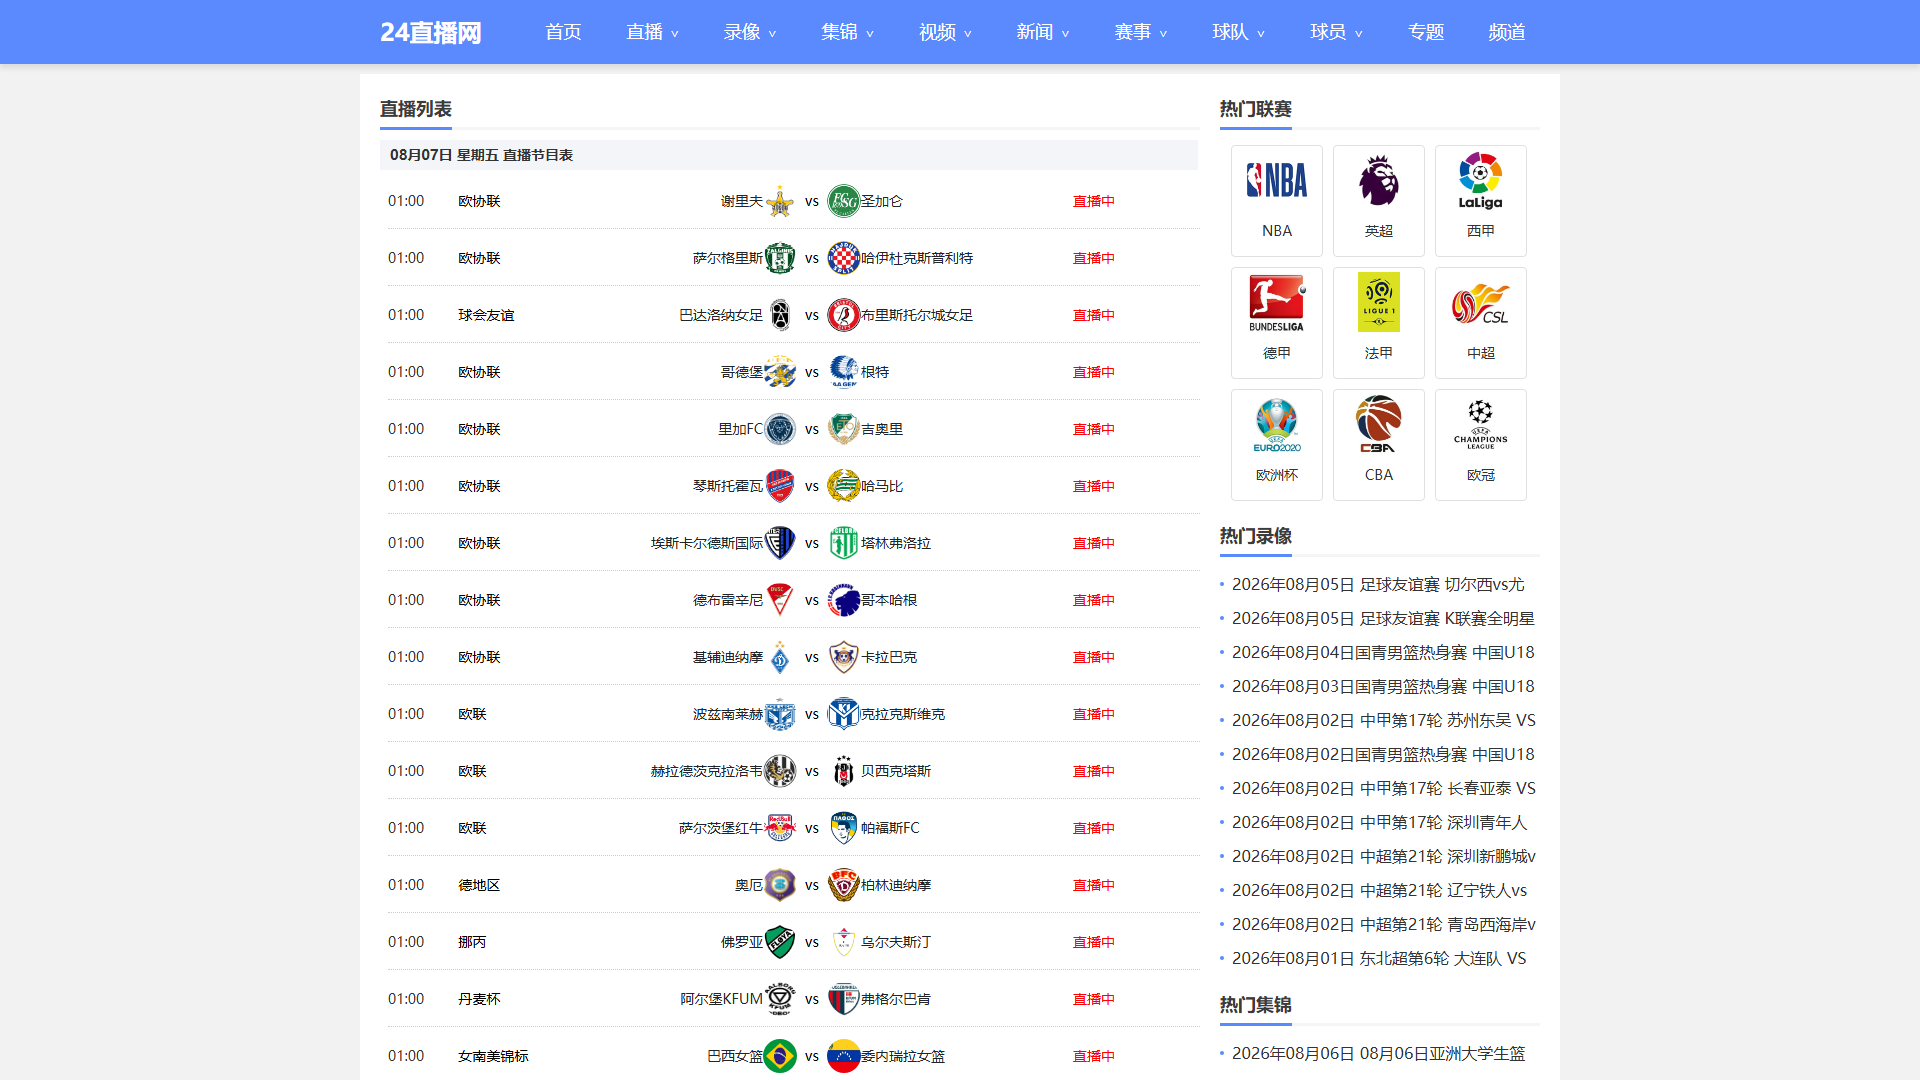1920x1080 pixels.
Task: Click team name 克拉克斯维克
Action: pyautogui.click(x=903, y=714)
